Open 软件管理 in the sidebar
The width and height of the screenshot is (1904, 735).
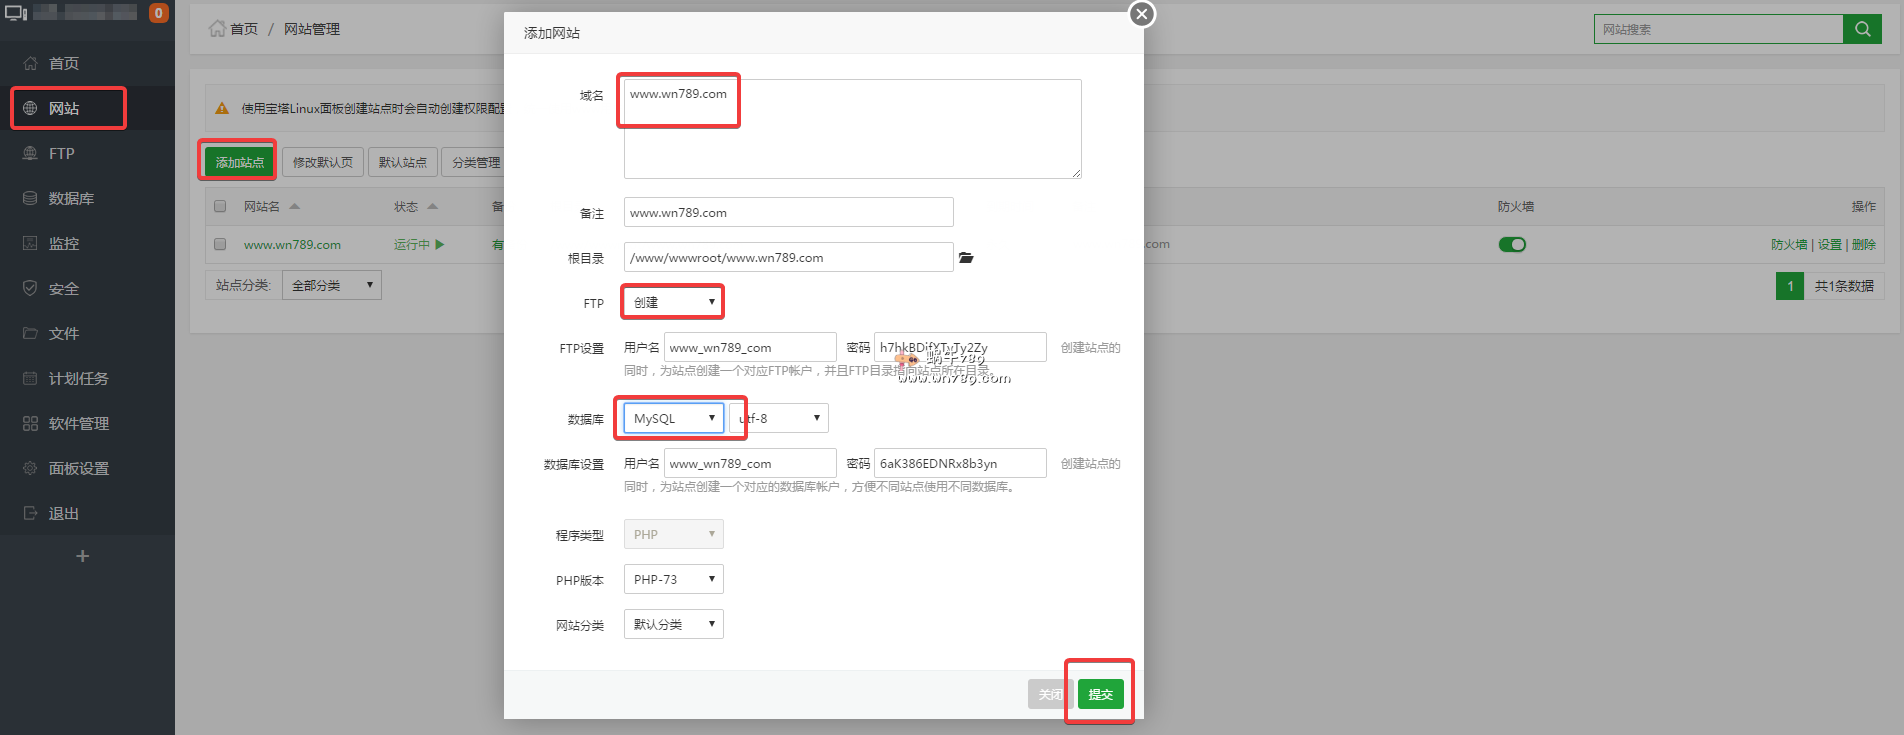(78, 424)
